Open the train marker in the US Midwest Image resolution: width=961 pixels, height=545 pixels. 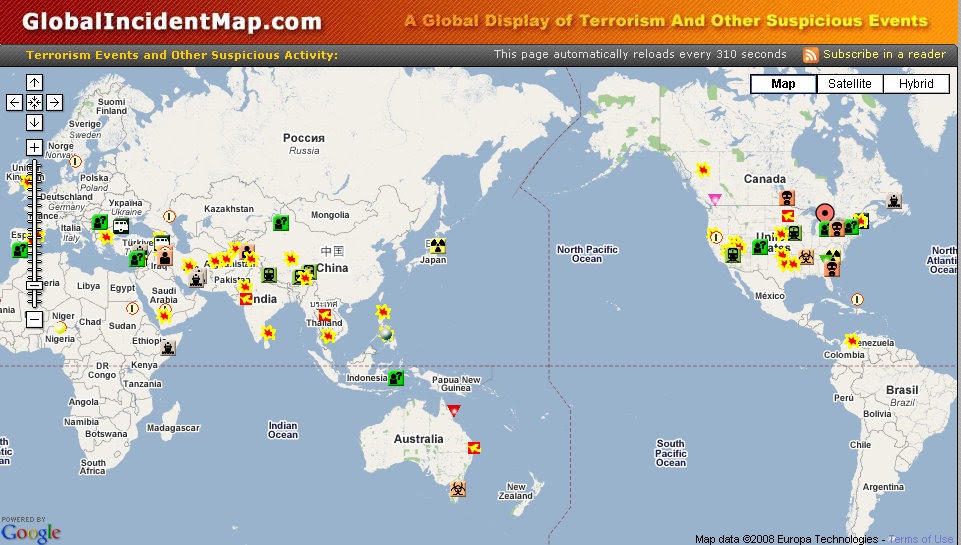pyautogui.click(x=794, y=232)
